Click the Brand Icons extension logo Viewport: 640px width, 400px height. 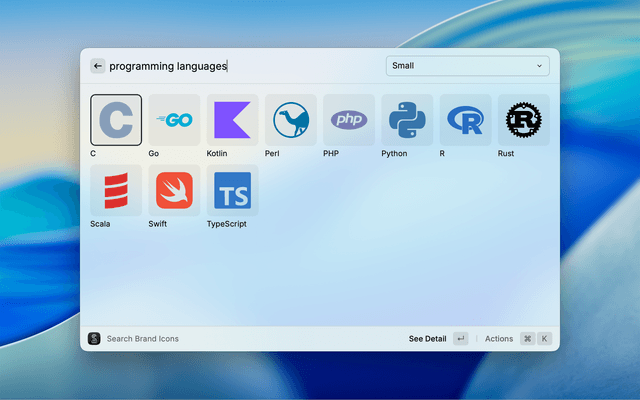94,339
